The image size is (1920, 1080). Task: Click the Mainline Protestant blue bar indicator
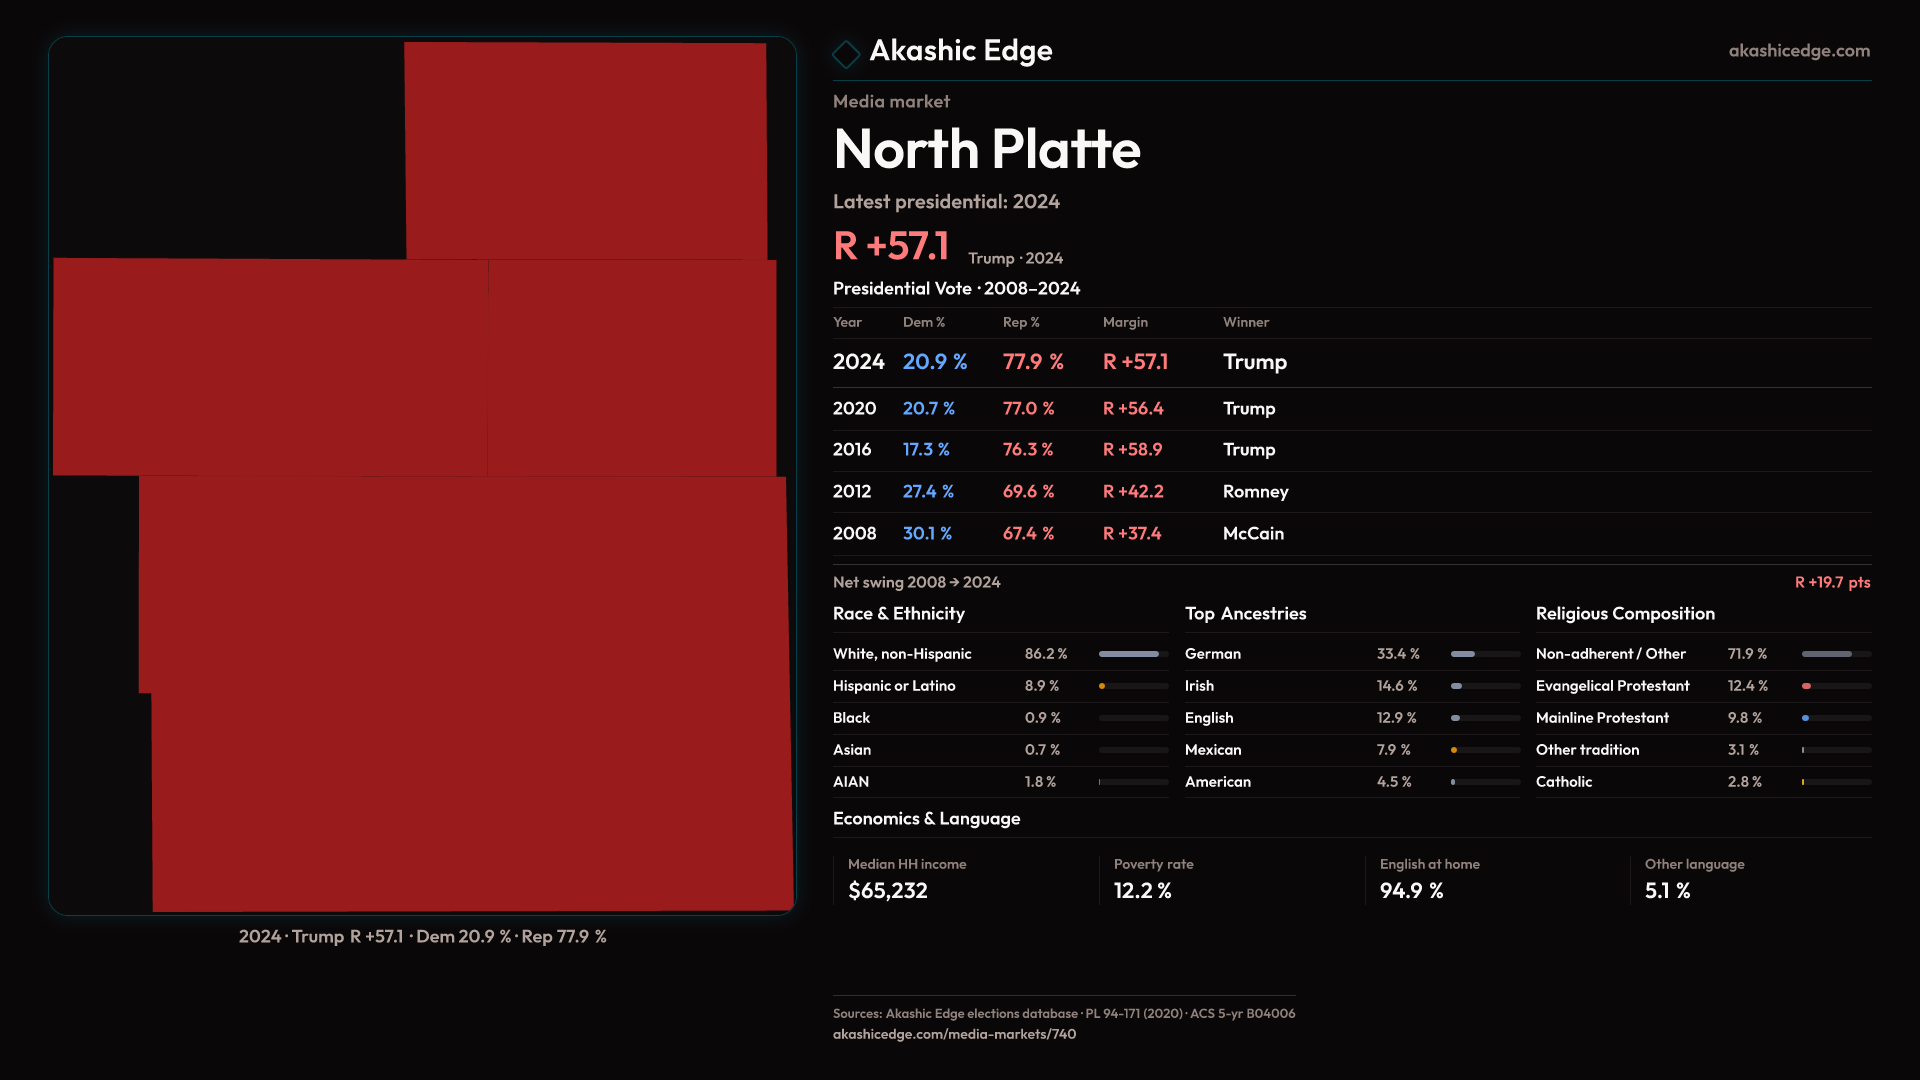[1806, 718]
